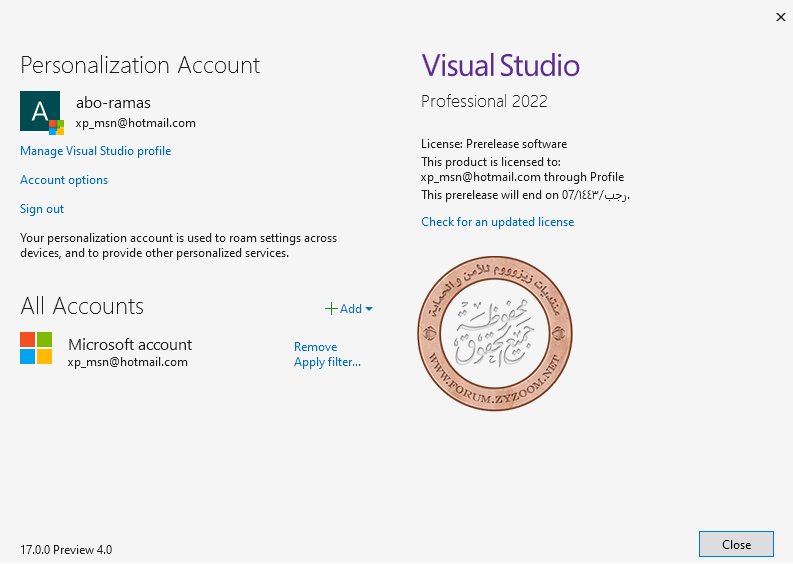
Task: Open Apply filter for Microsoft account
Action: 327,362
